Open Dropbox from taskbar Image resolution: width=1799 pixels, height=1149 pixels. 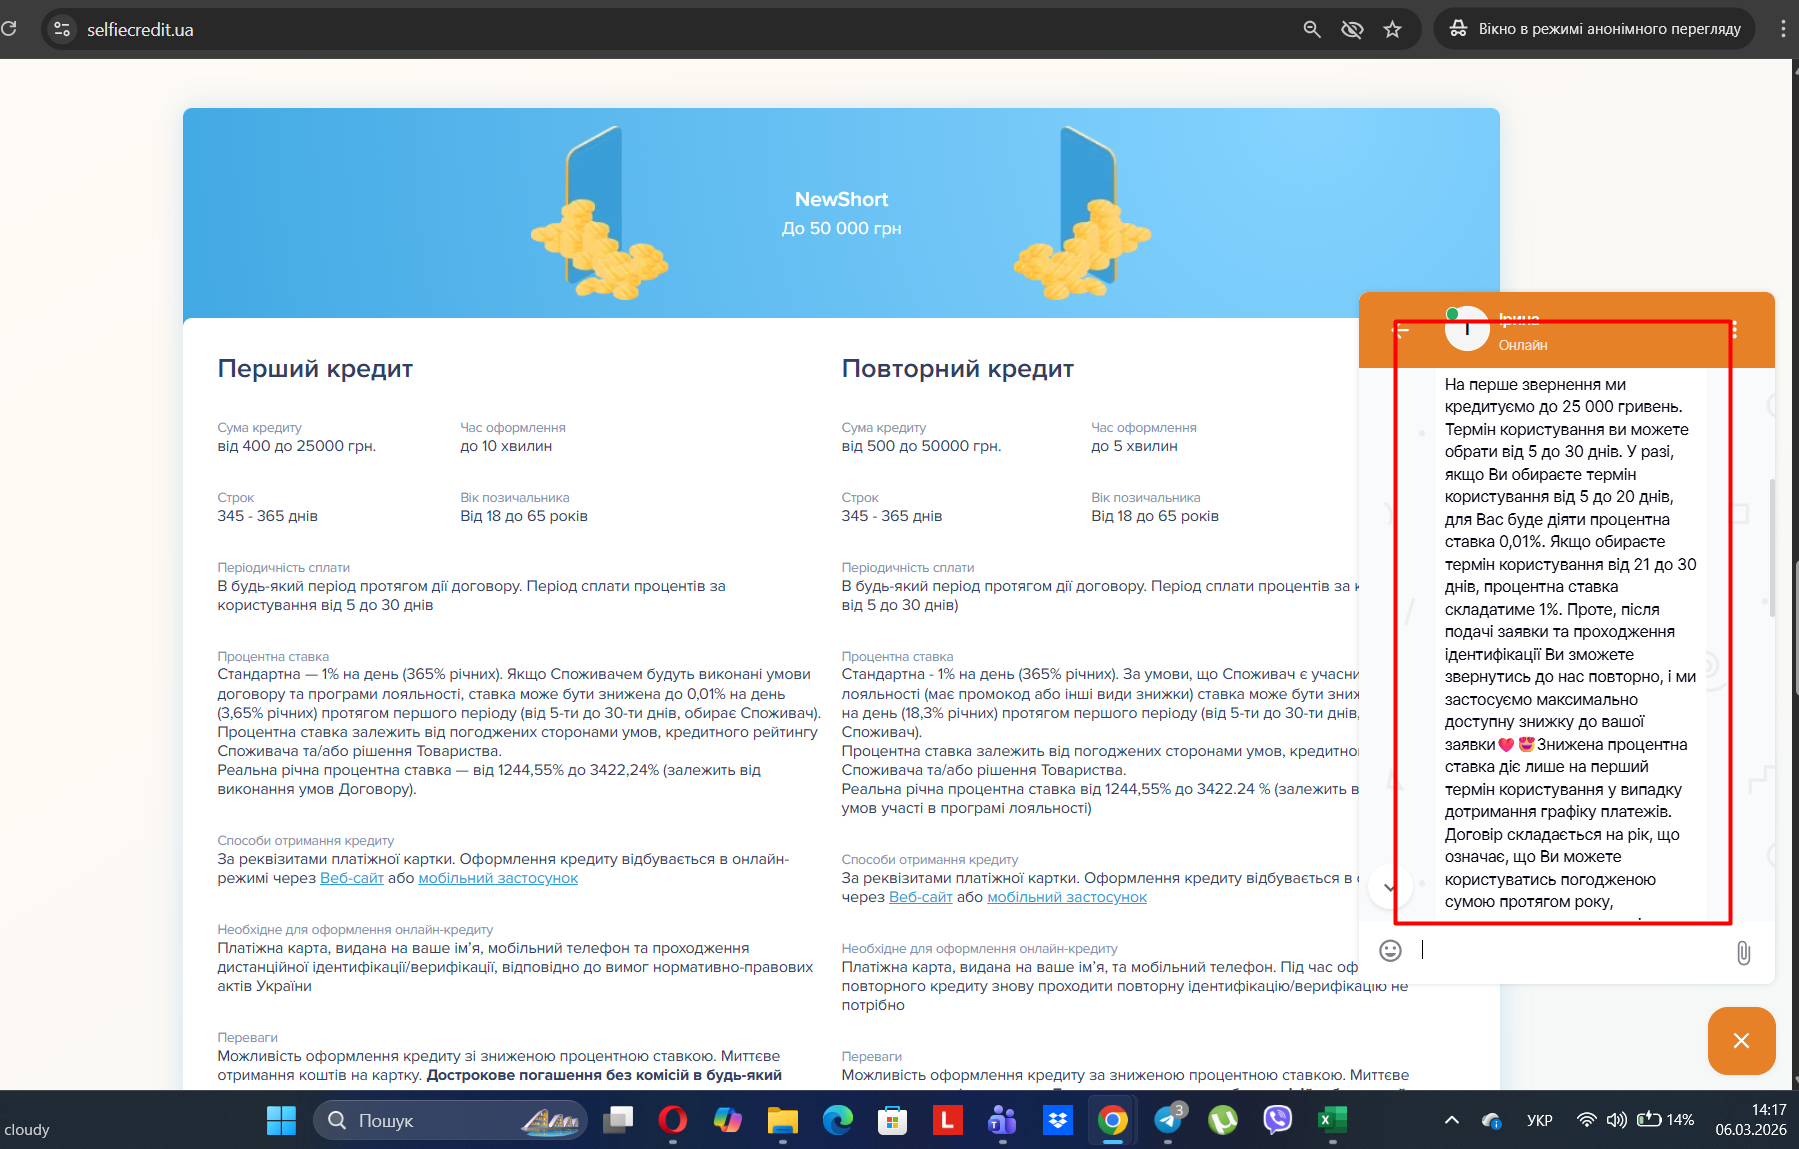pyautogui.click(x=1057, y=1120)
